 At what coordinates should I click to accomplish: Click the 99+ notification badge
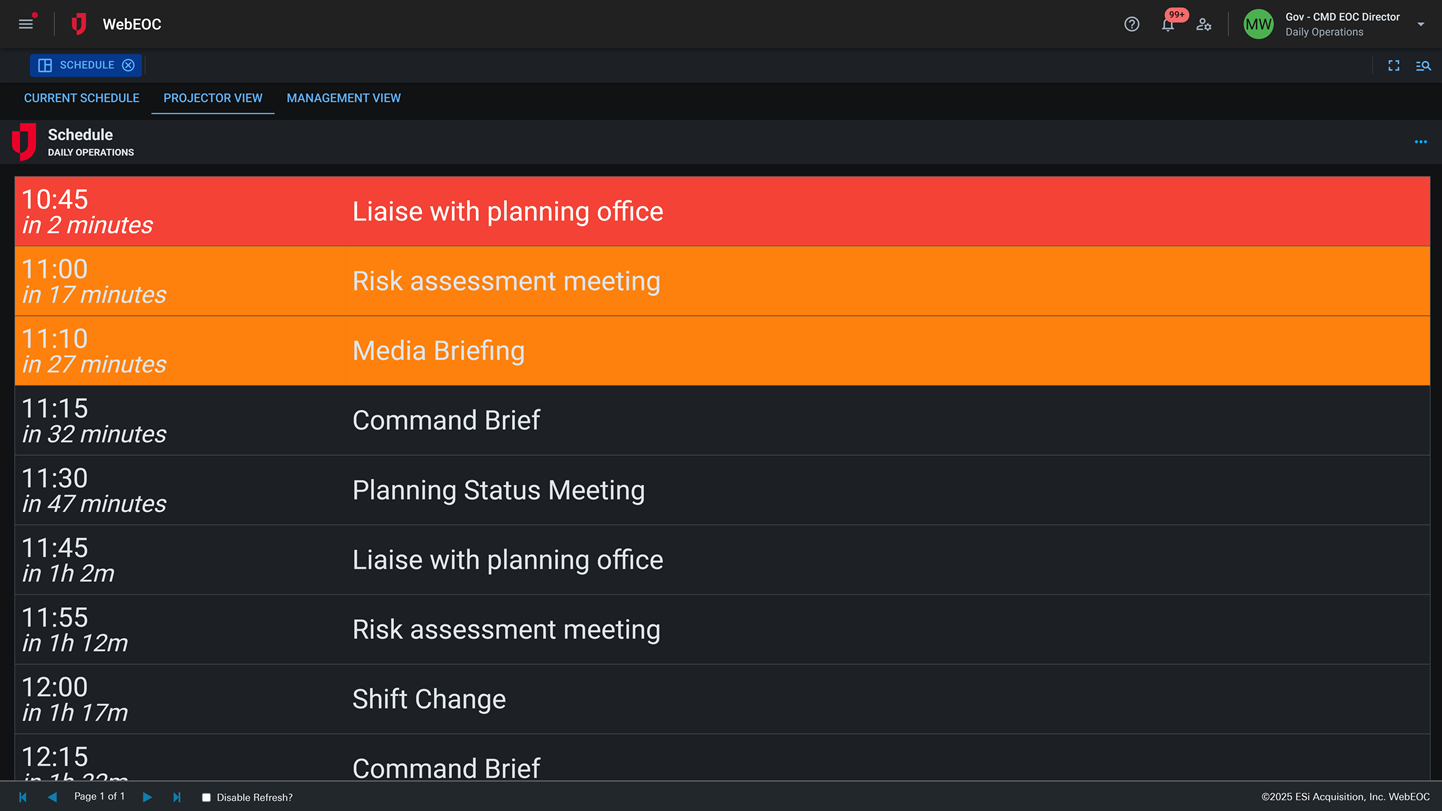click(x=1176, y=15)
